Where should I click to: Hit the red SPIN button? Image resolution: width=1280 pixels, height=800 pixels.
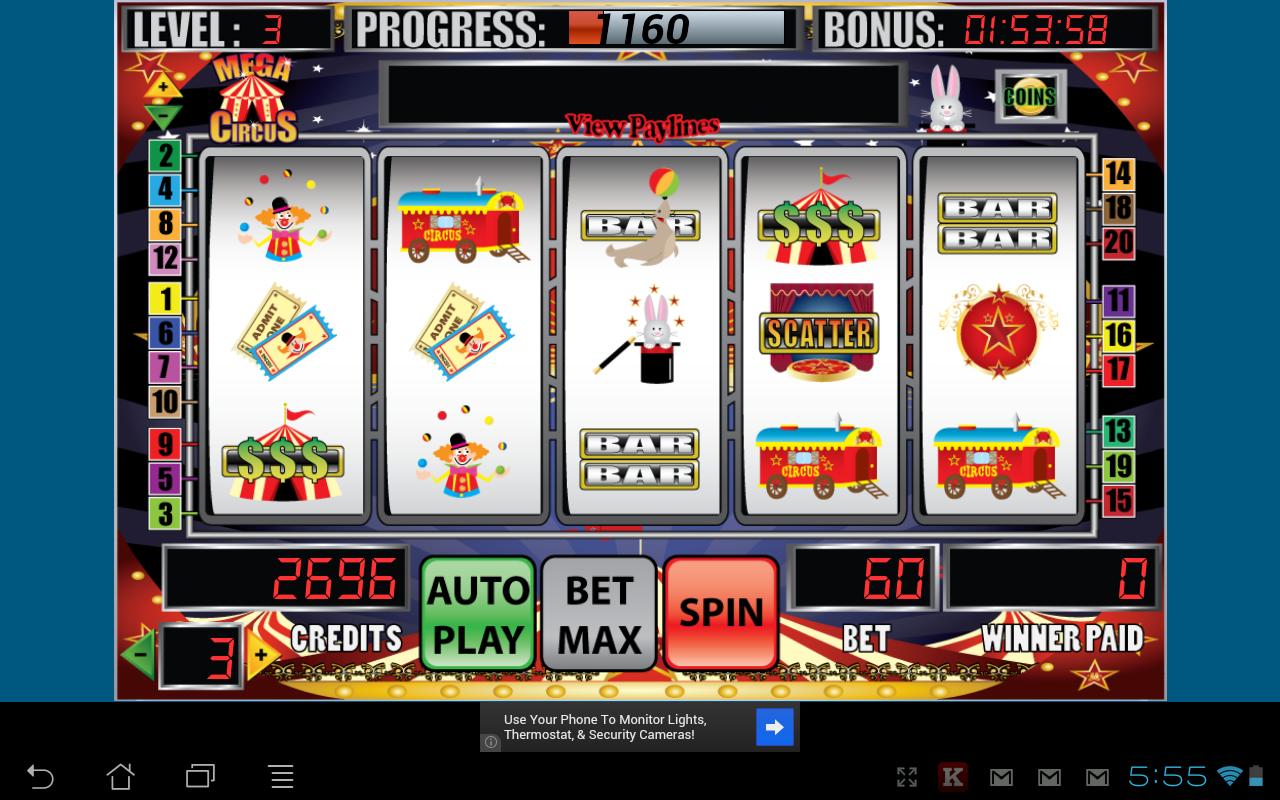click(x=721, y=613)
